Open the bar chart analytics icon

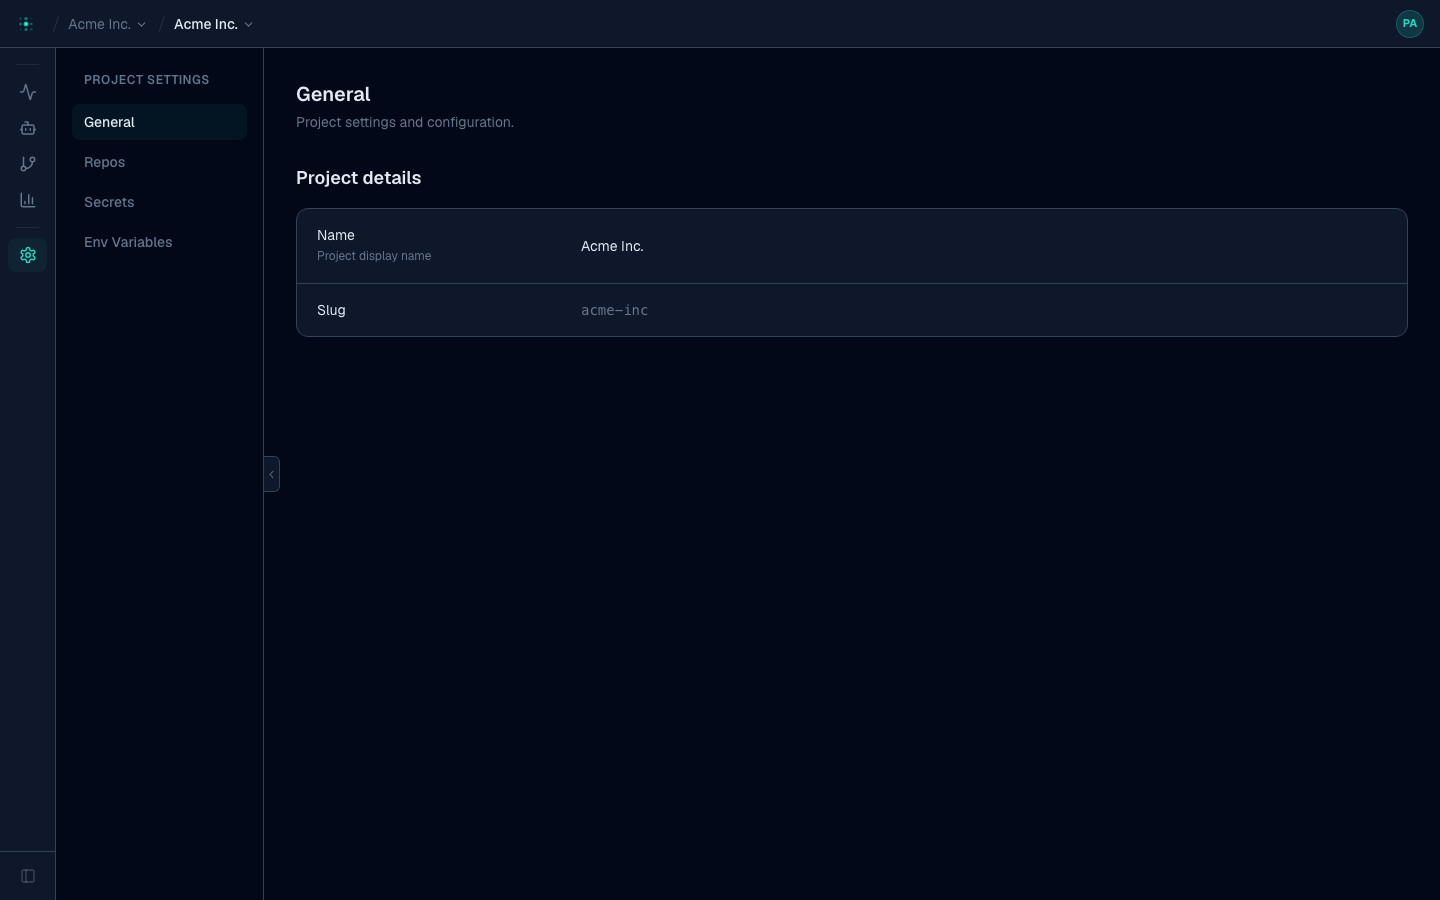(x=28, y=200)
